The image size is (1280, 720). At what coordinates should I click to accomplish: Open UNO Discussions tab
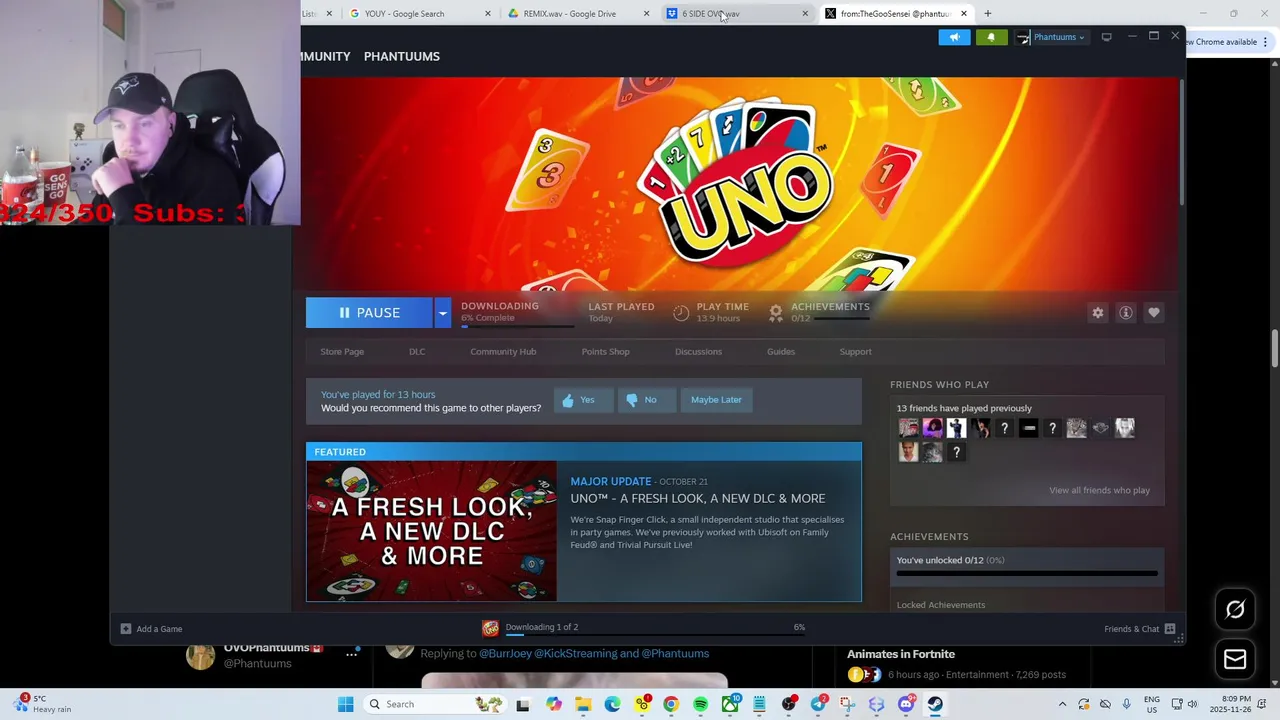698,352
